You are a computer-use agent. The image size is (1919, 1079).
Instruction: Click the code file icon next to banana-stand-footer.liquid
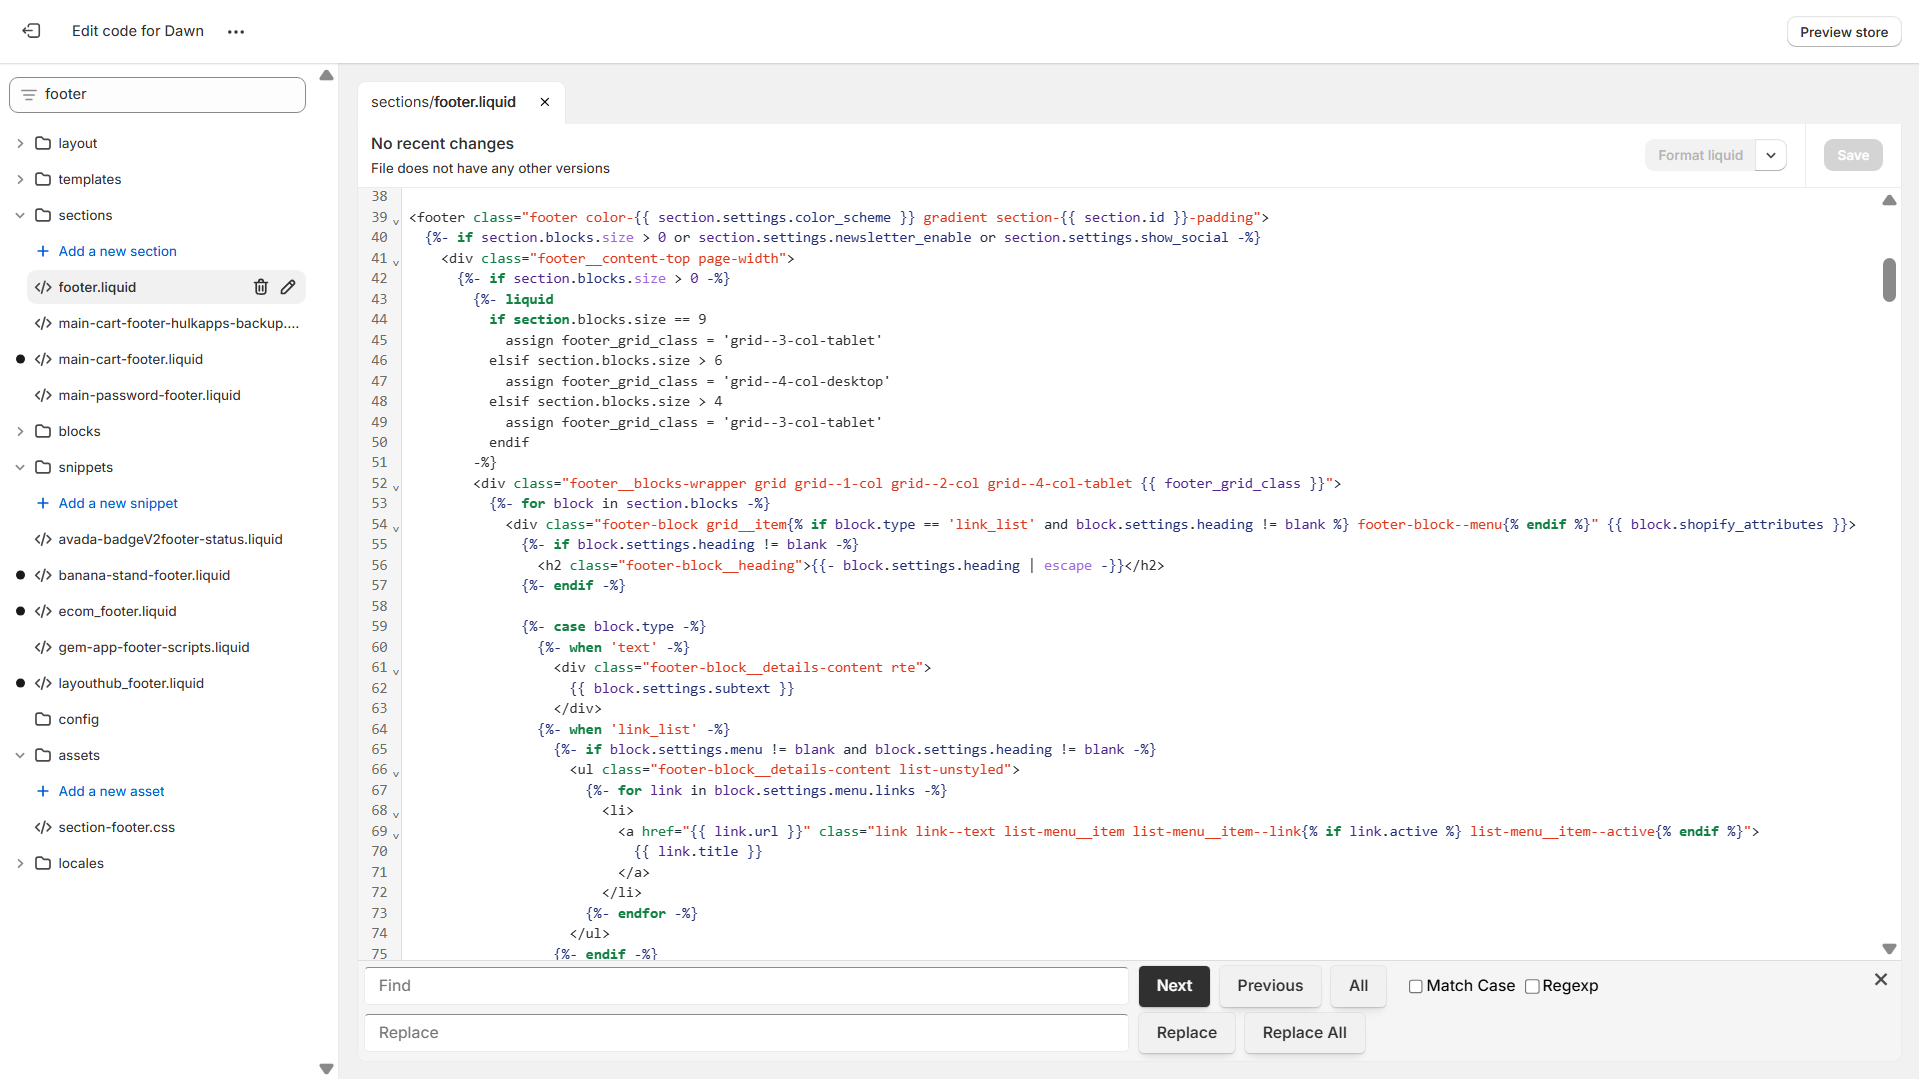point(43,575)
